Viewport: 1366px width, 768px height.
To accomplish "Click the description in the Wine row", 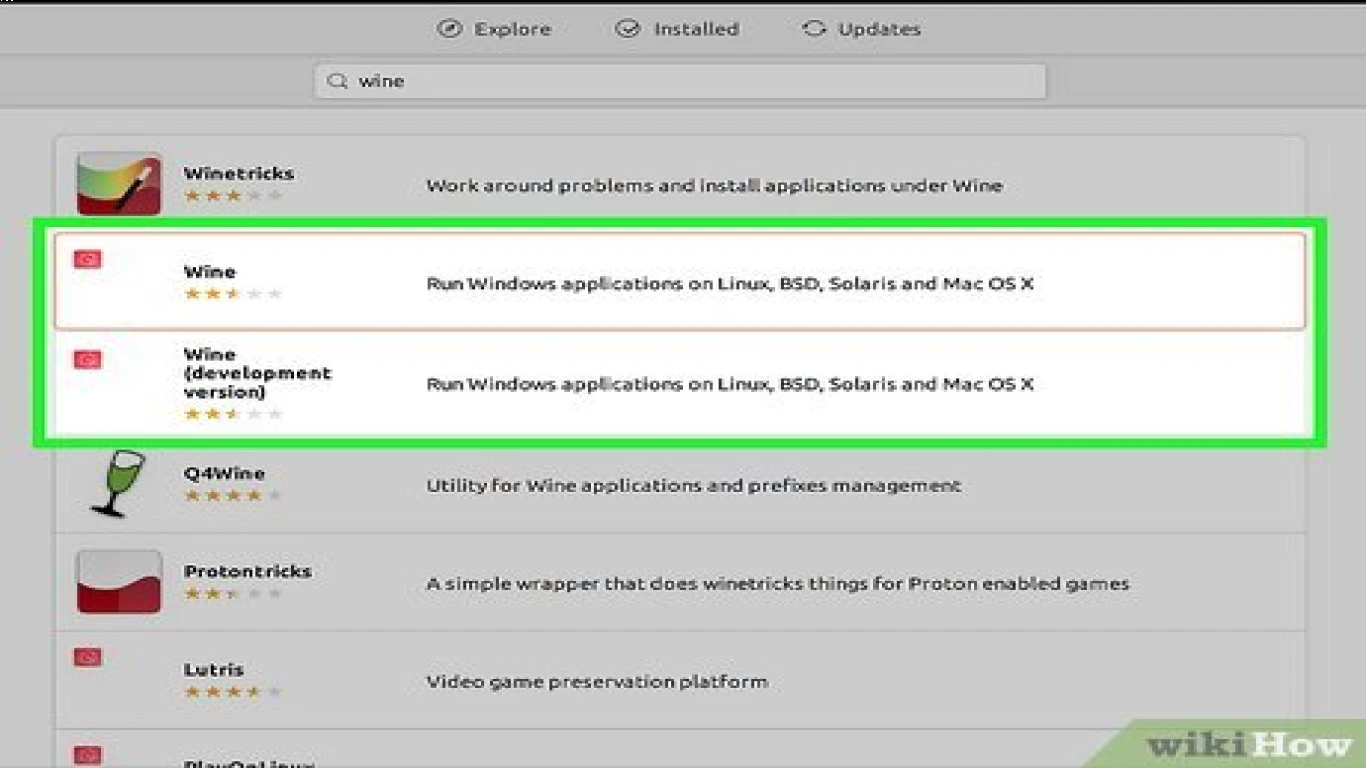I will tap(730, 284).
